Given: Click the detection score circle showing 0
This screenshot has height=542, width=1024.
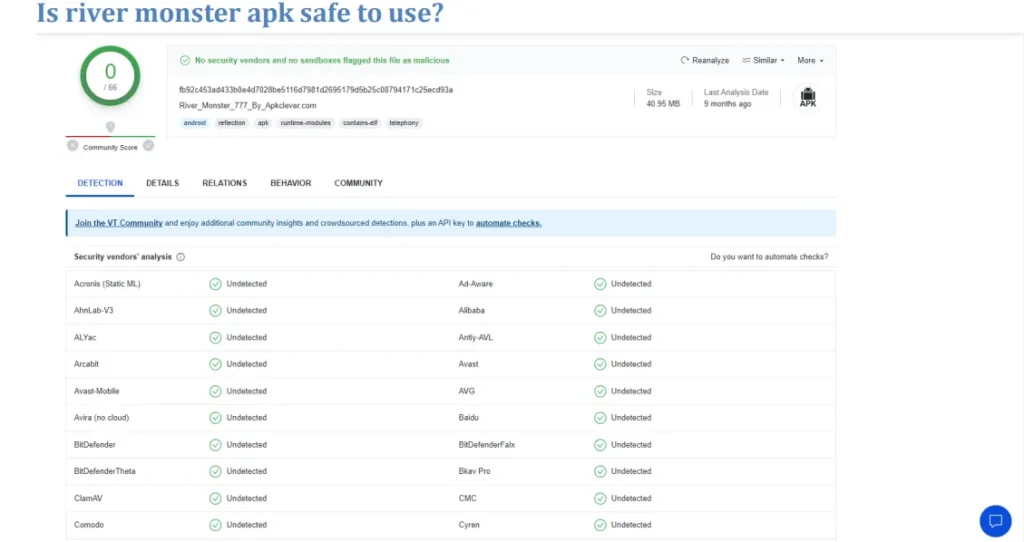Looking at the screenshot, I should (110, 76).
